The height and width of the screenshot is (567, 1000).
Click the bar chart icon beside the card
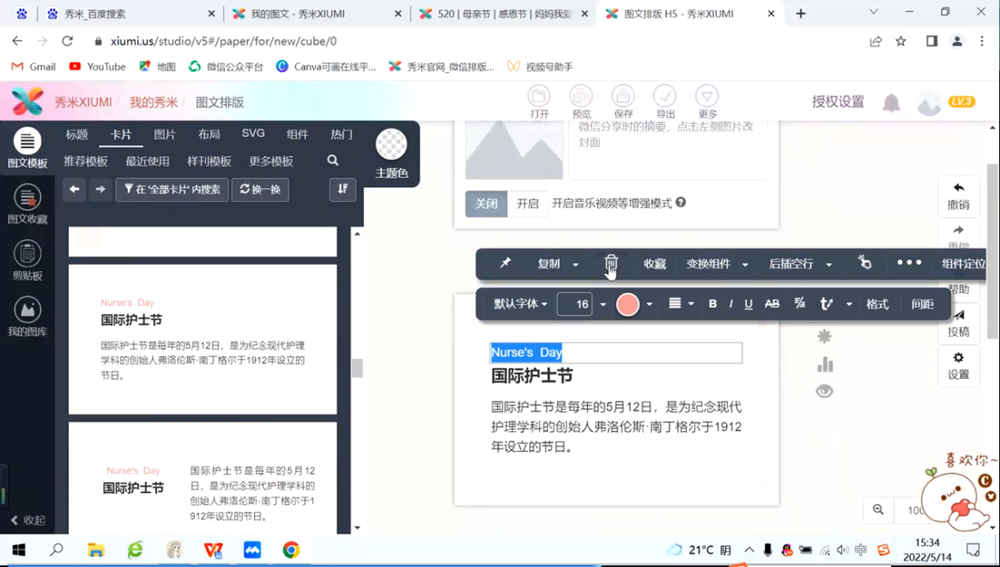(x=825, y=364)
